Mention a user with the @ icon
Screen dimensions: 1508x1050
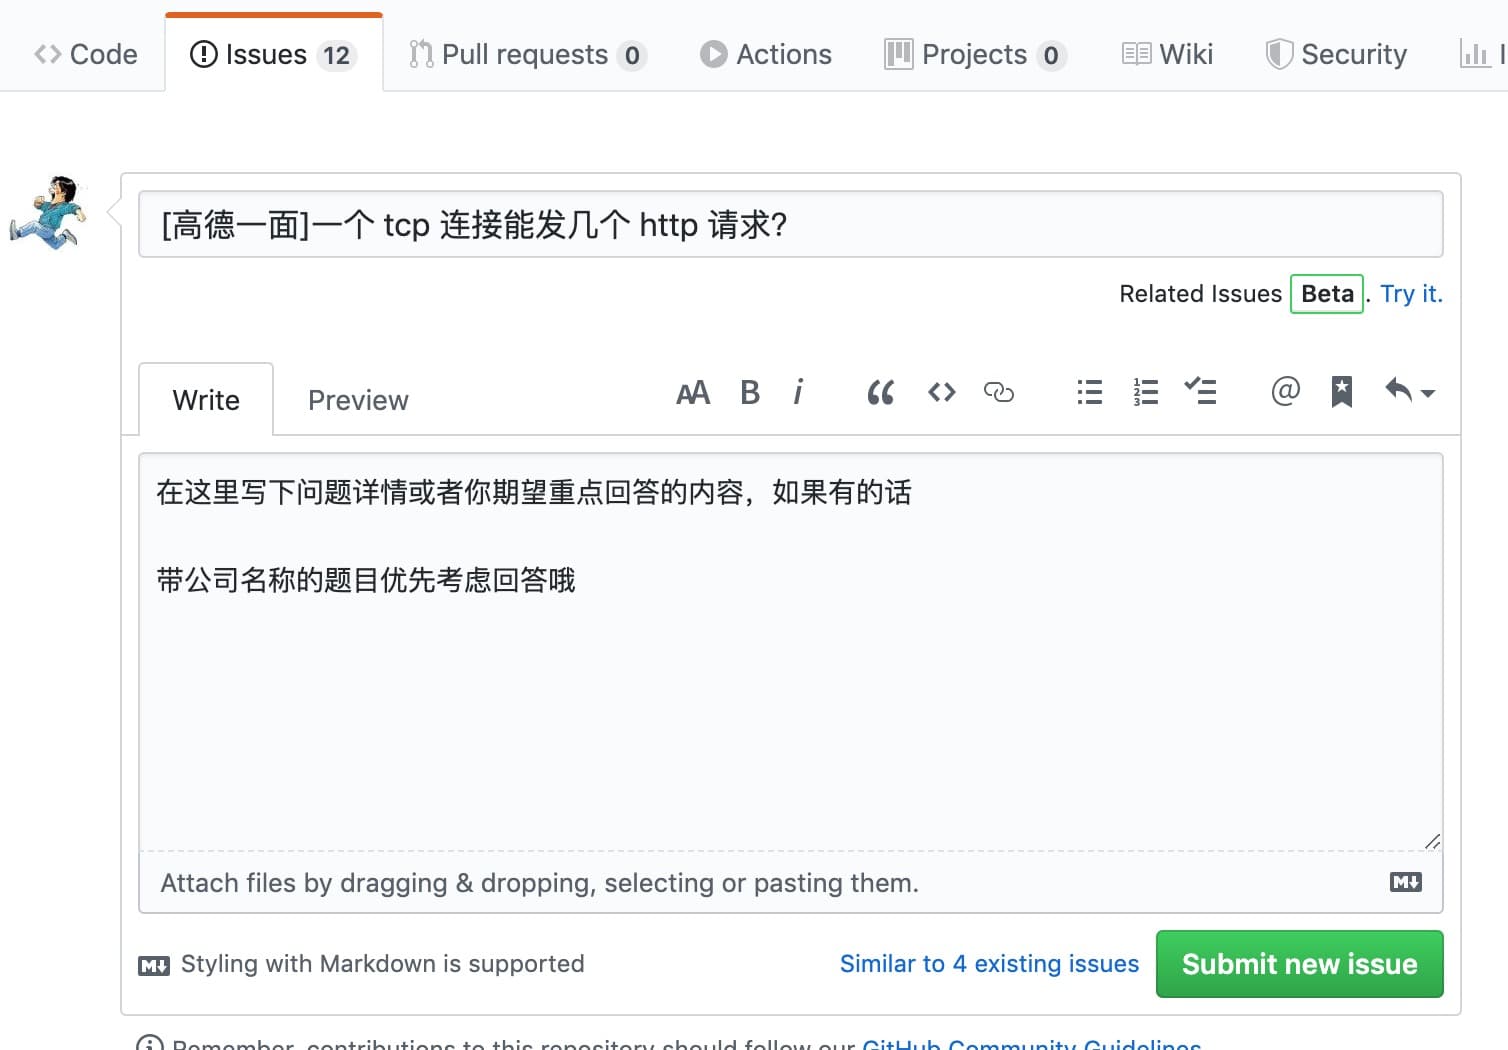tap(1285, 391)
